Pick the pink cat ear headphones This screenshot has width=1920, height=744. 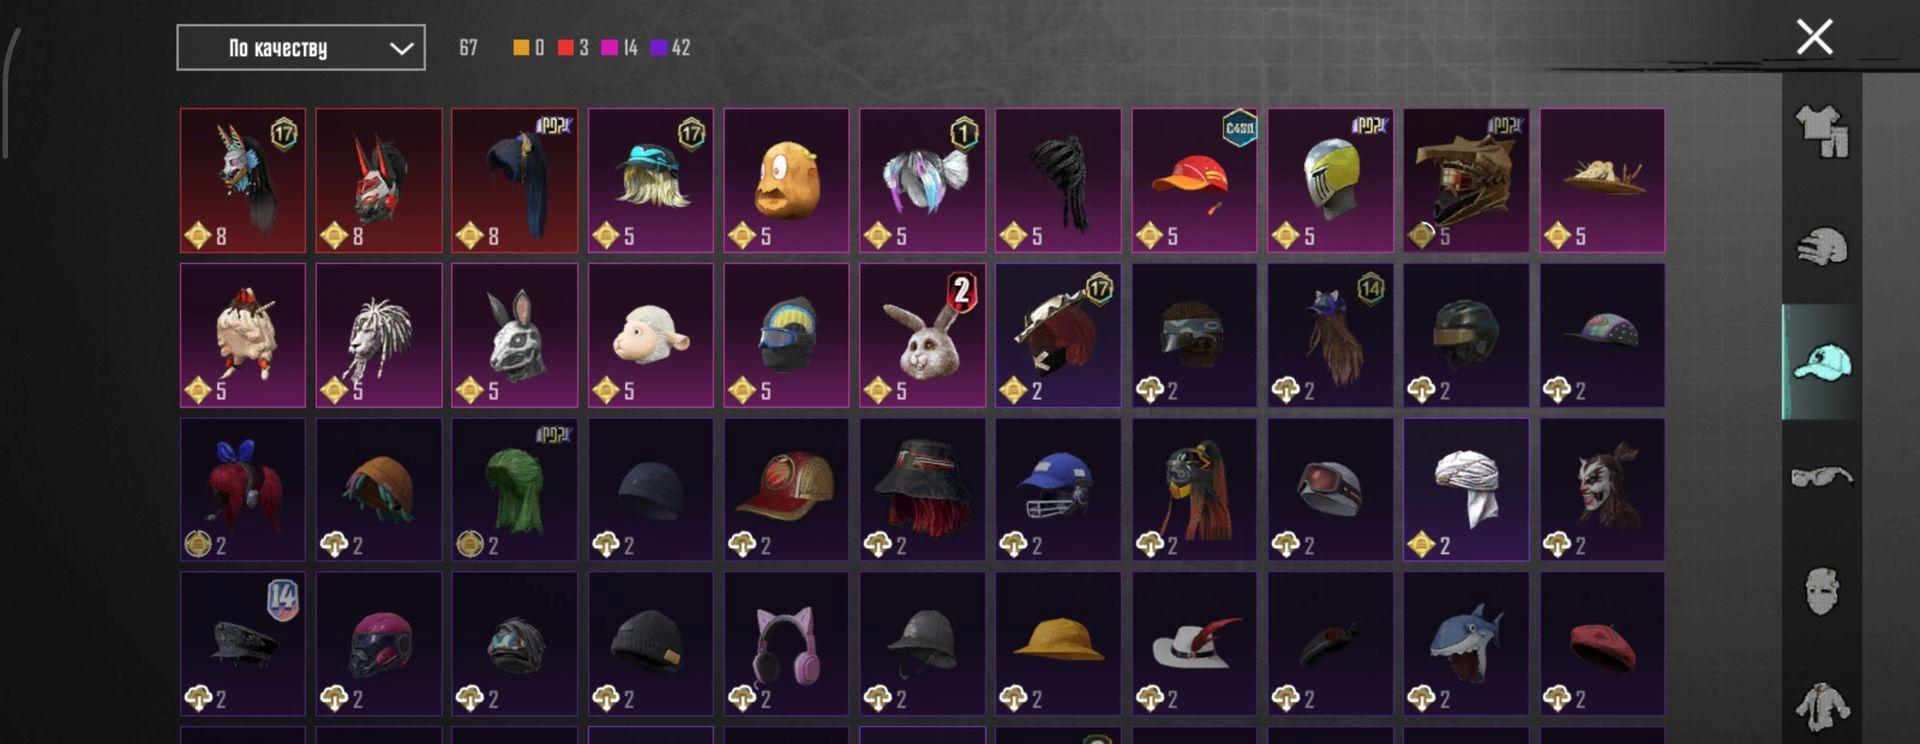[786, 643]
